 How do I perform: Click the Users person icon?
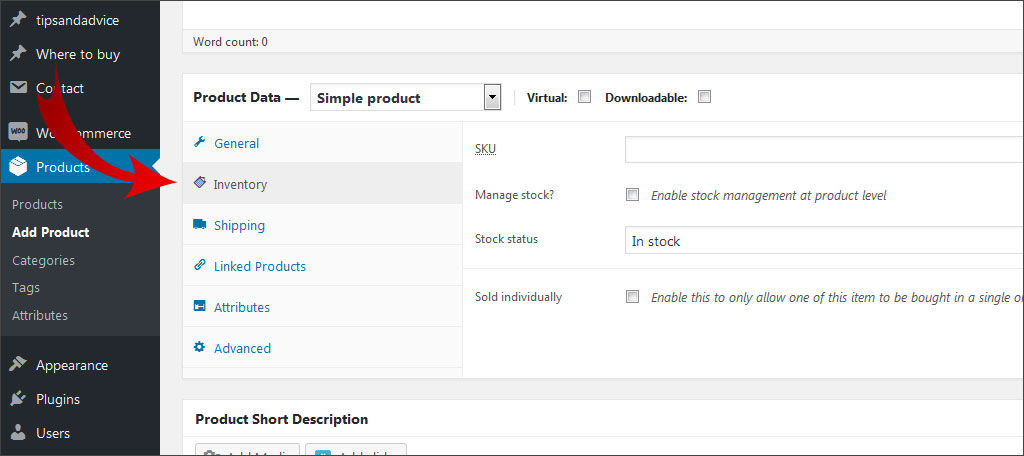pos(18,433)
